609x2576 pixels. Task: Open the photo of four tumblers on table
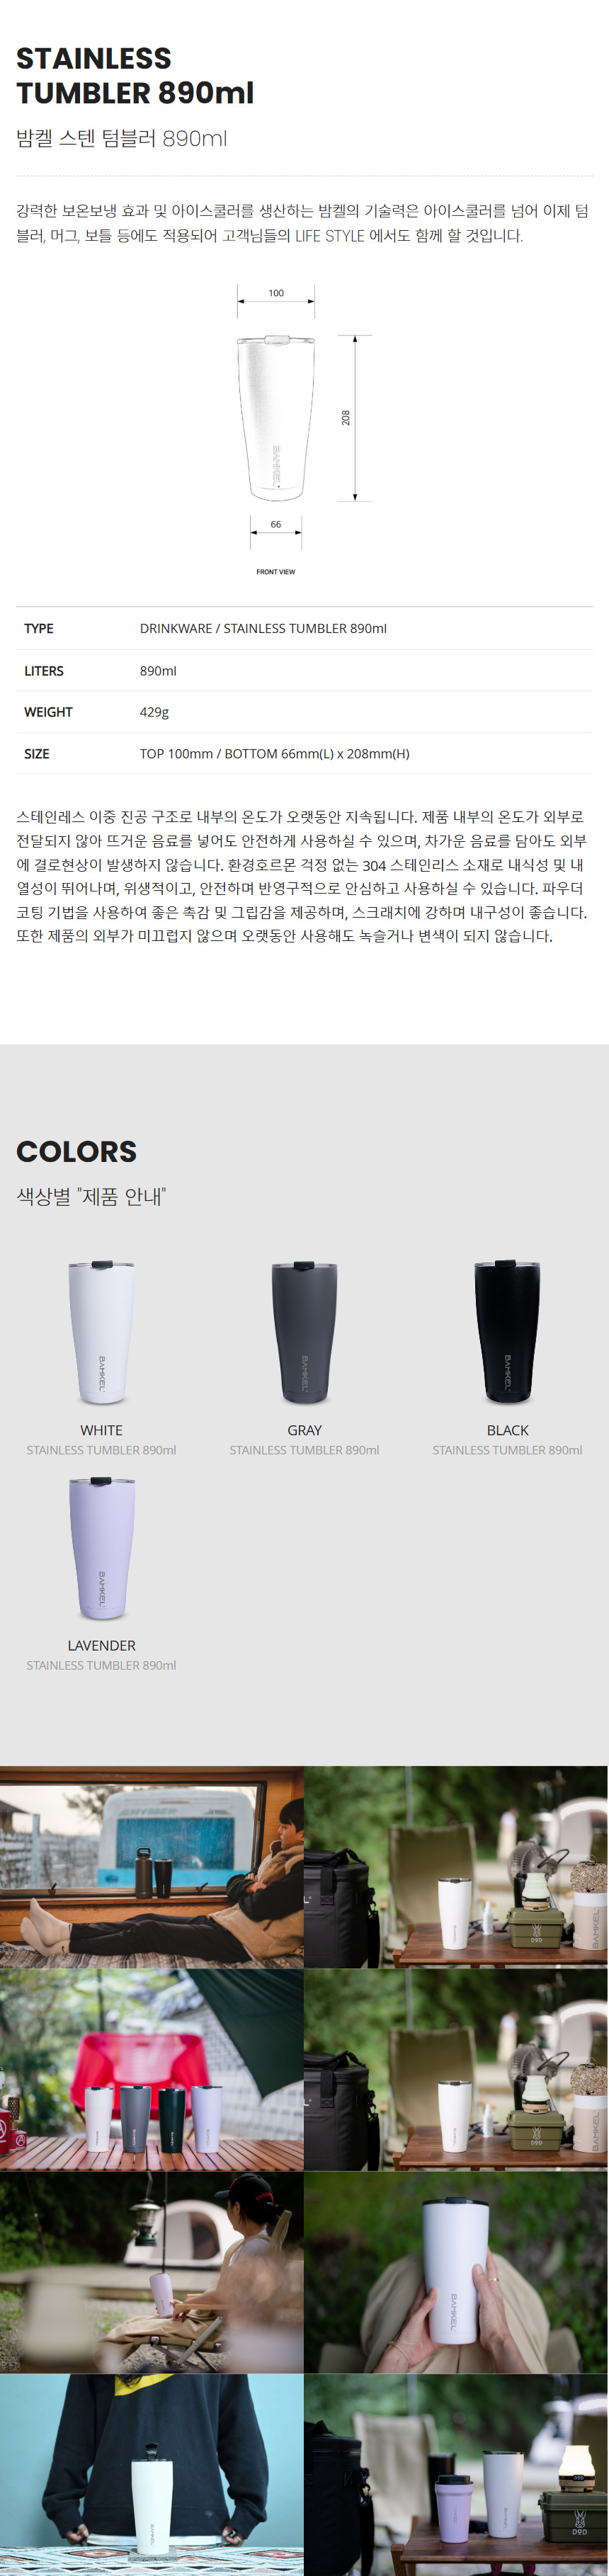click(x=152, y=2069)
